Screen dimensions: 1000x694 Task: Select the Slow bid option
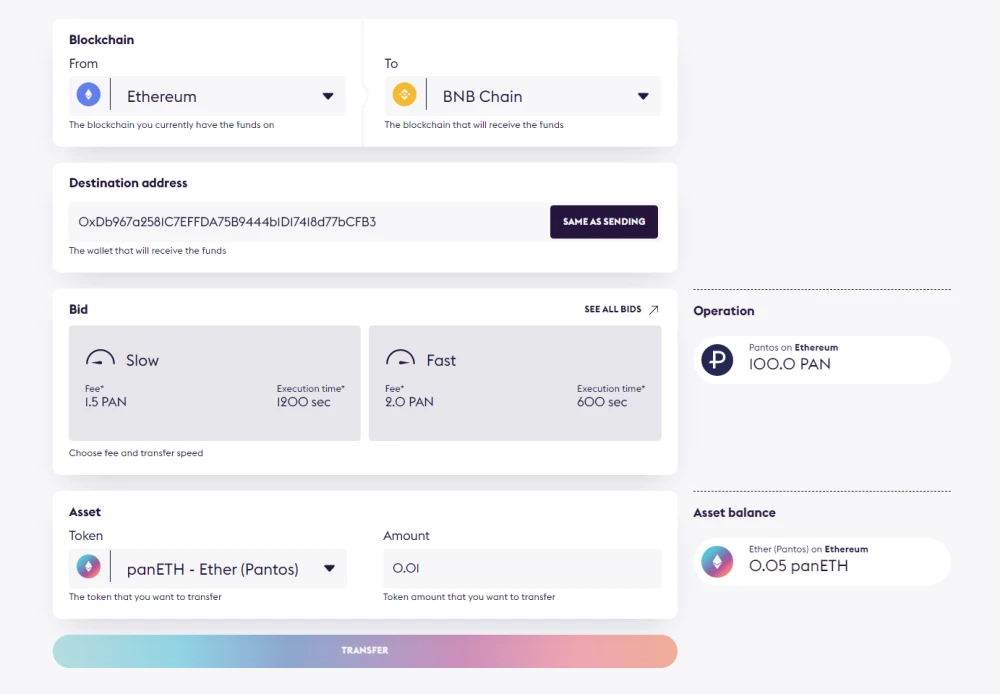(x=214, y=383)
